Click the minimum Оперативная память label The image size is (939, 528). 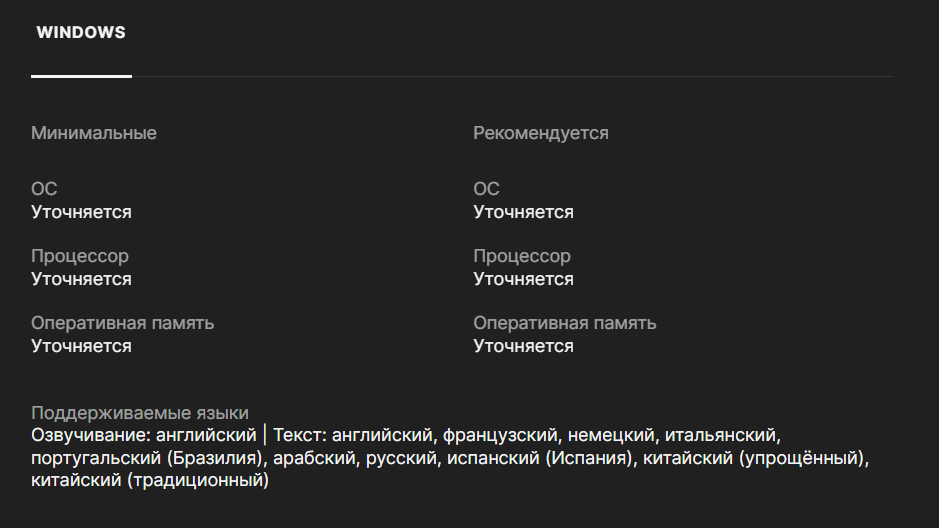coord(123,323)
